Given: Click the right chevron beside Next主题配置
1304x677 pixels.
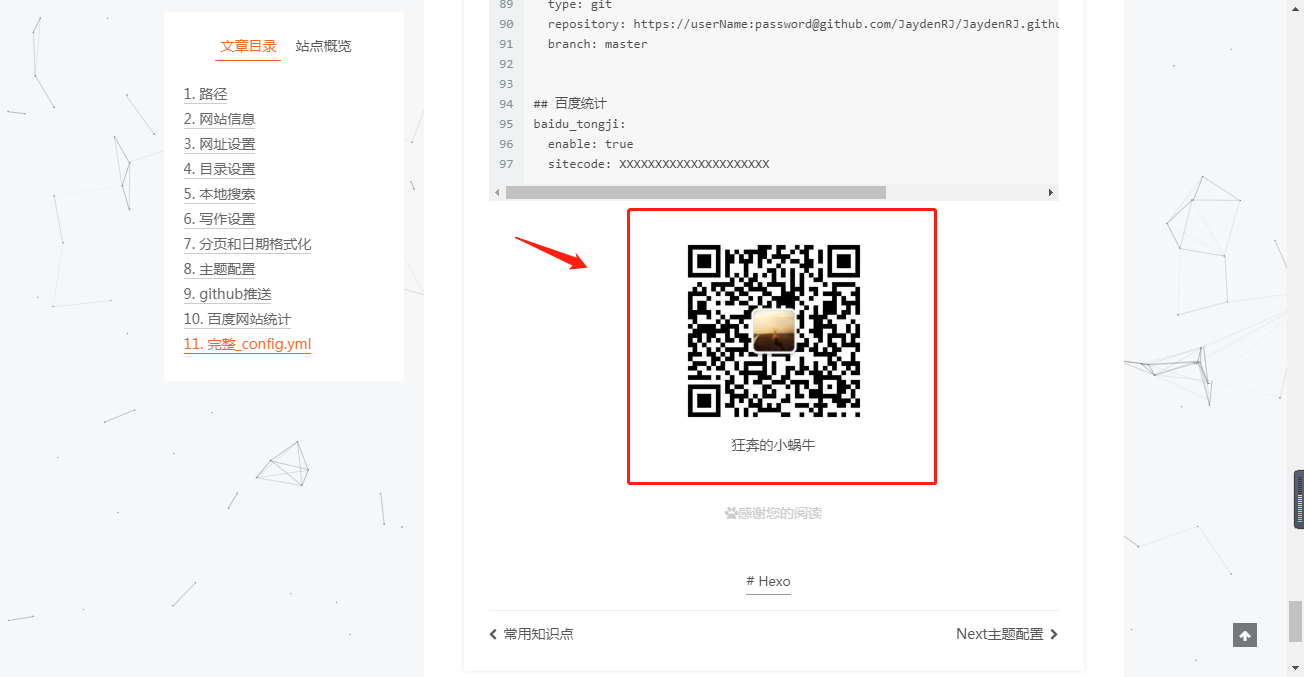Looking at the screenshot, I should (x=1056, y=633).
